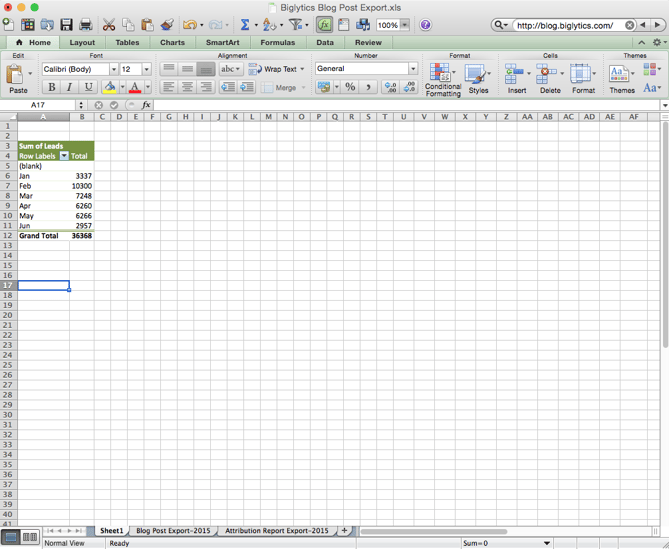Click the decrease indent icon
The width and height of the screenshot is (669, 549).
pyautogui.click(x=228, y=87)
